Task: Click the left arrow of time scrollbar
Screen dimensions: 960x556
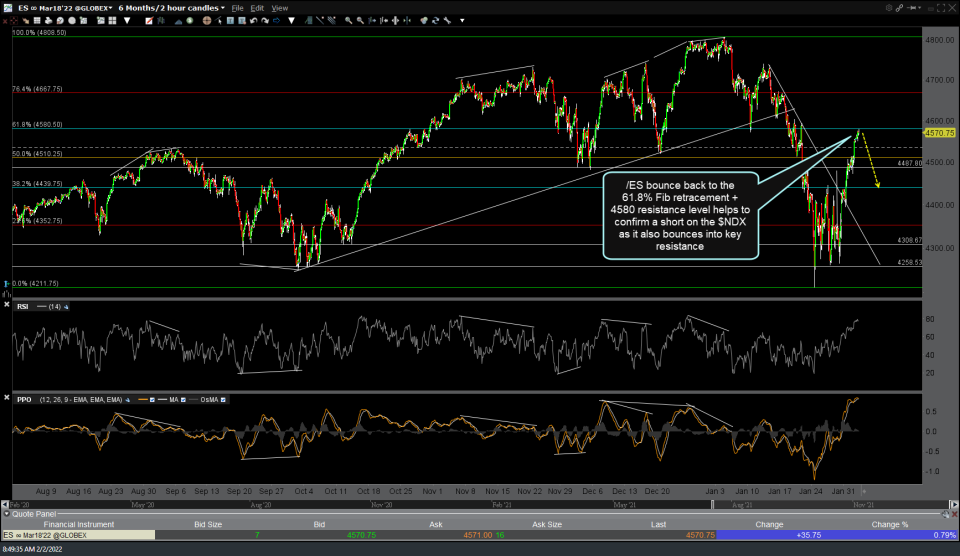Action: click(5, 505)
